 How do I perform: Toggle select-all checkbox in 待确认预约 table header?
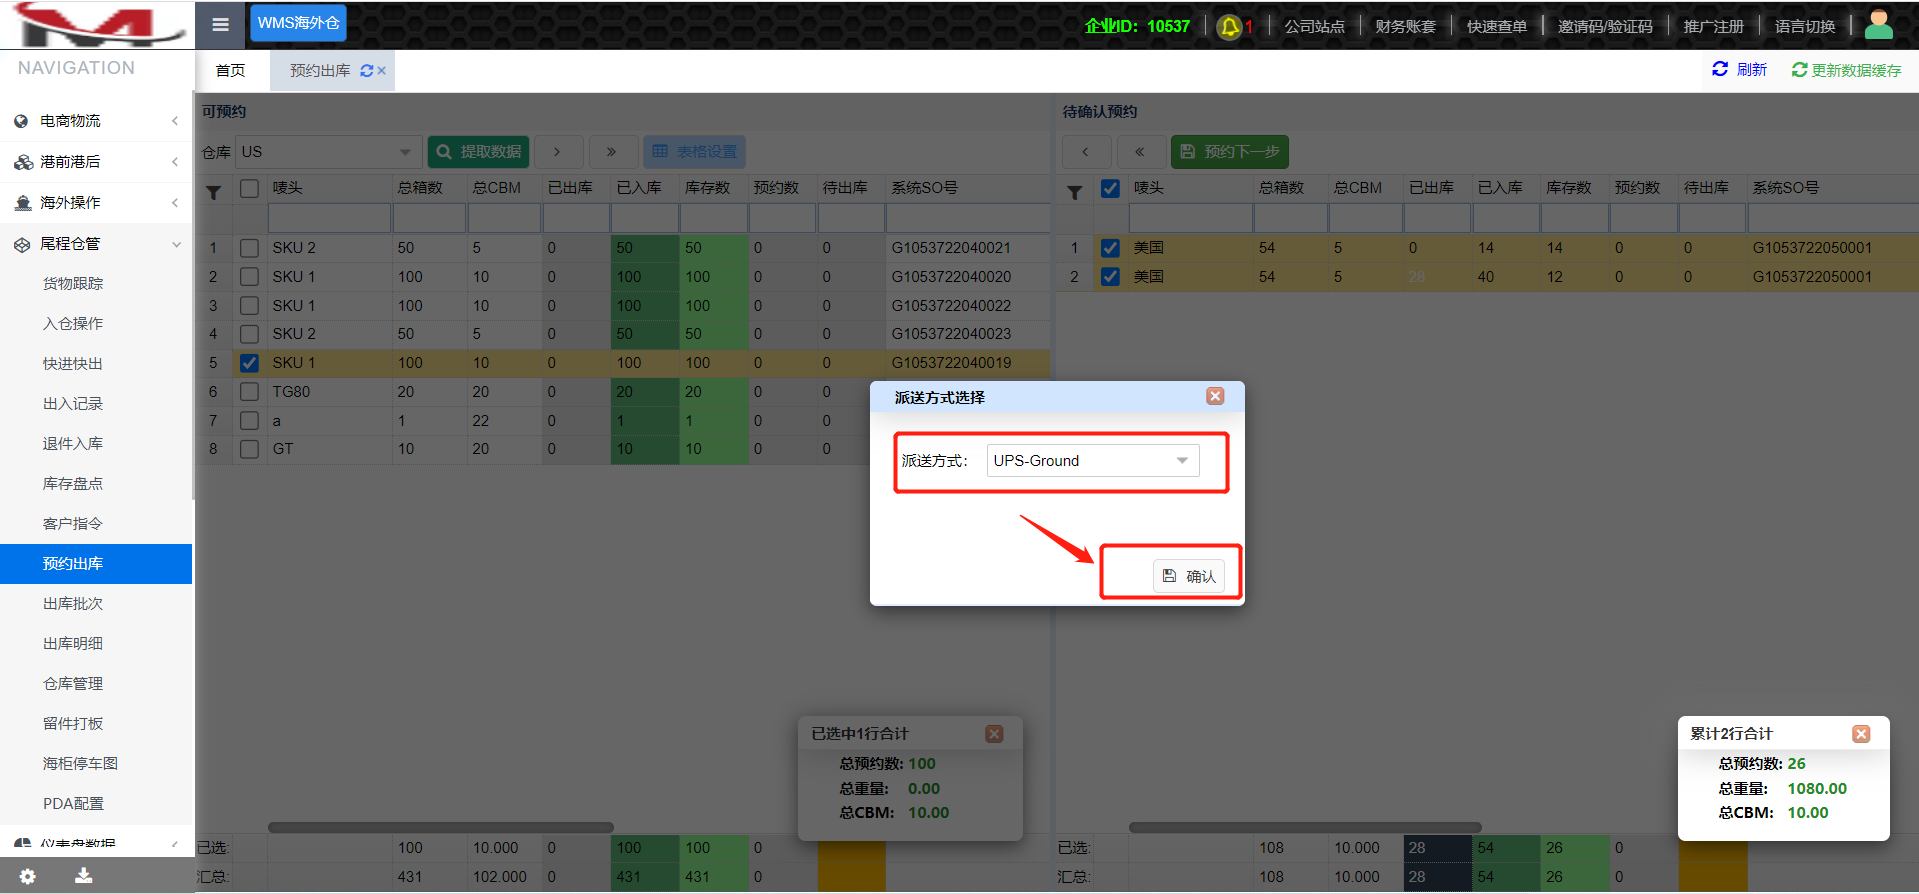(x=1110, y=188)
